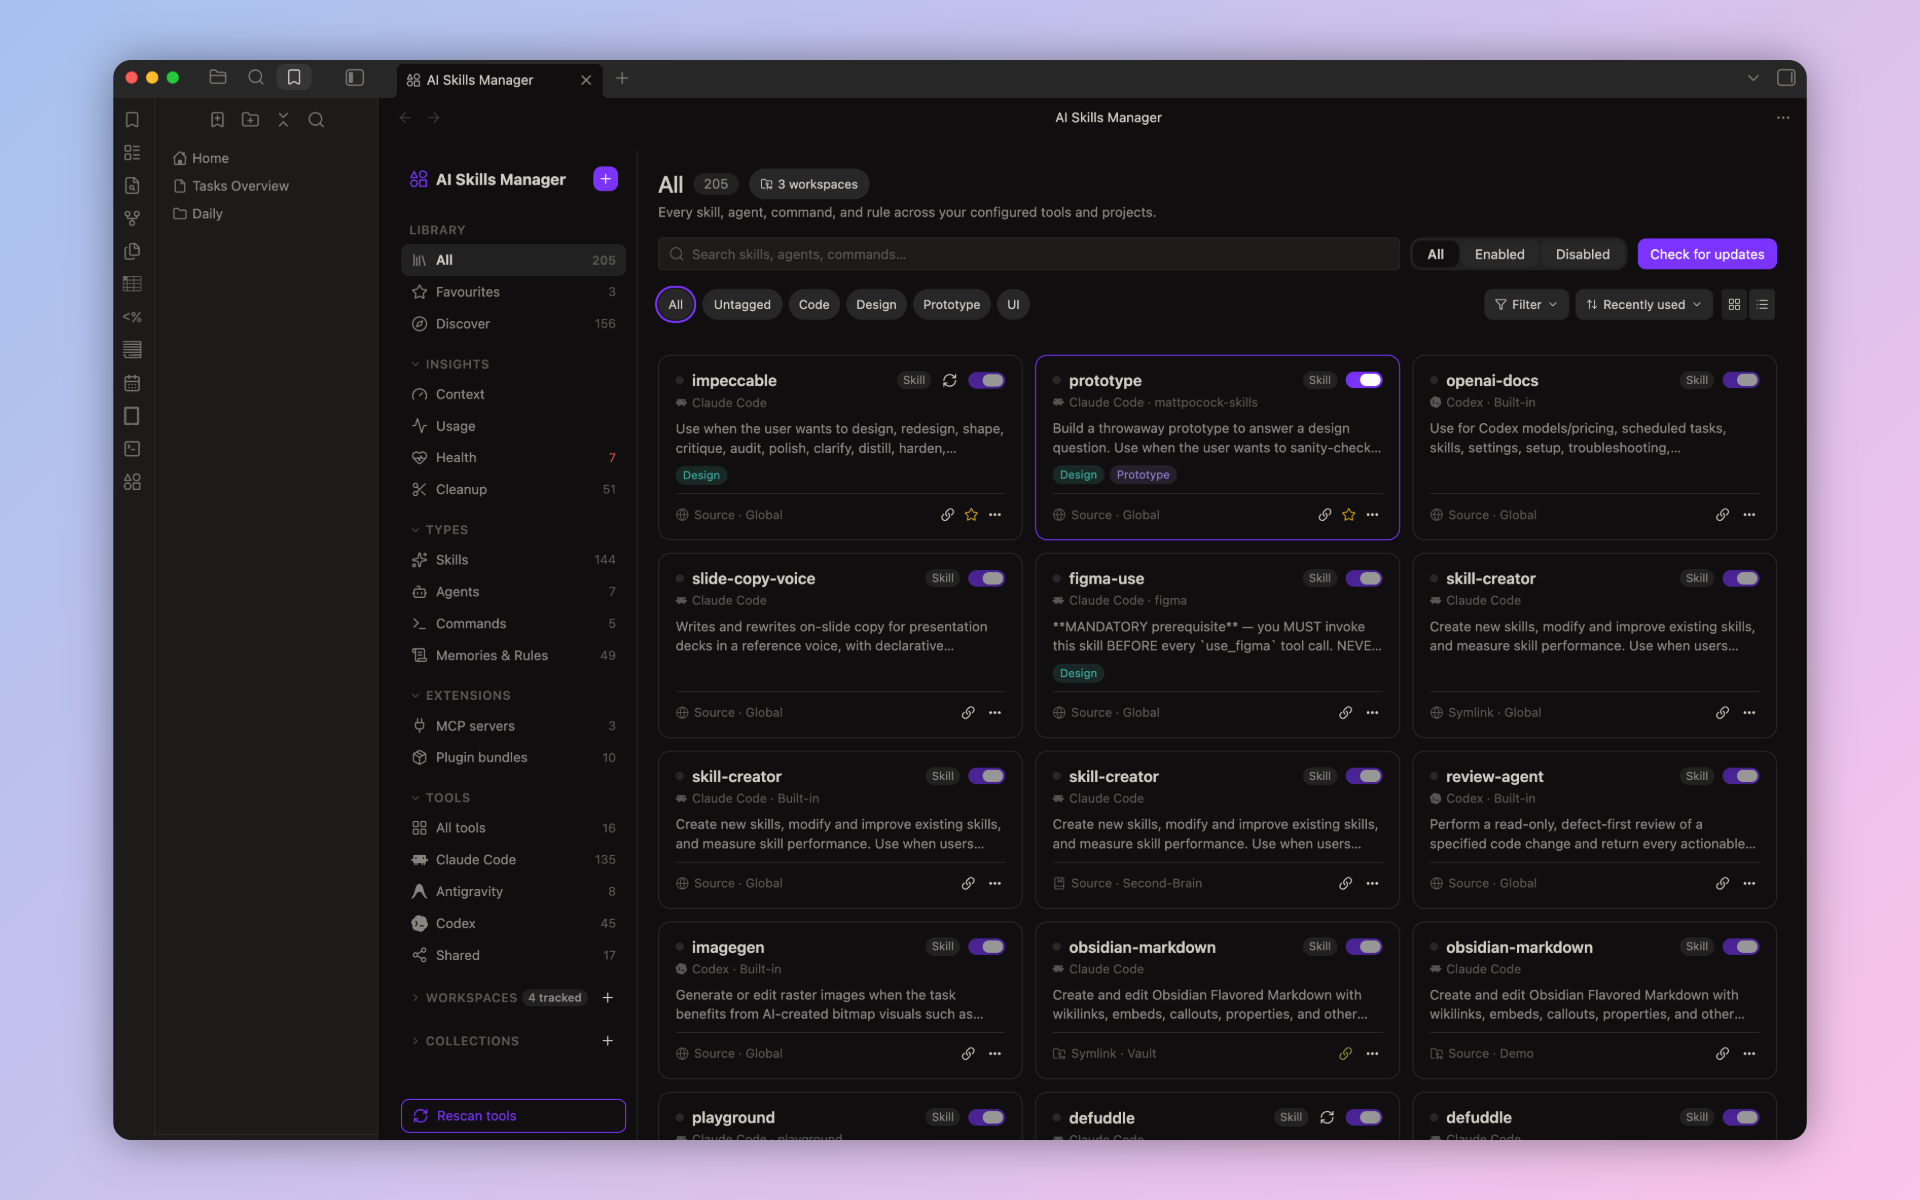Favourite the prototype skill with its star icon
The image size is (1920, 1200).
pos(1349,515)
